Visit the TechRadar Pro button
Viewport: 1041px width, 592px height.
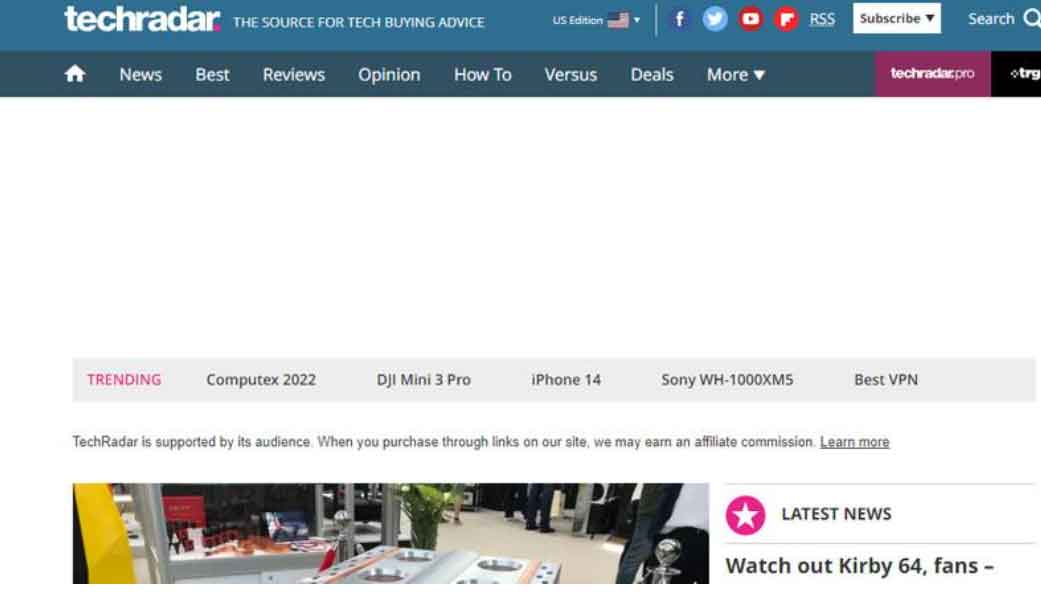932,74
